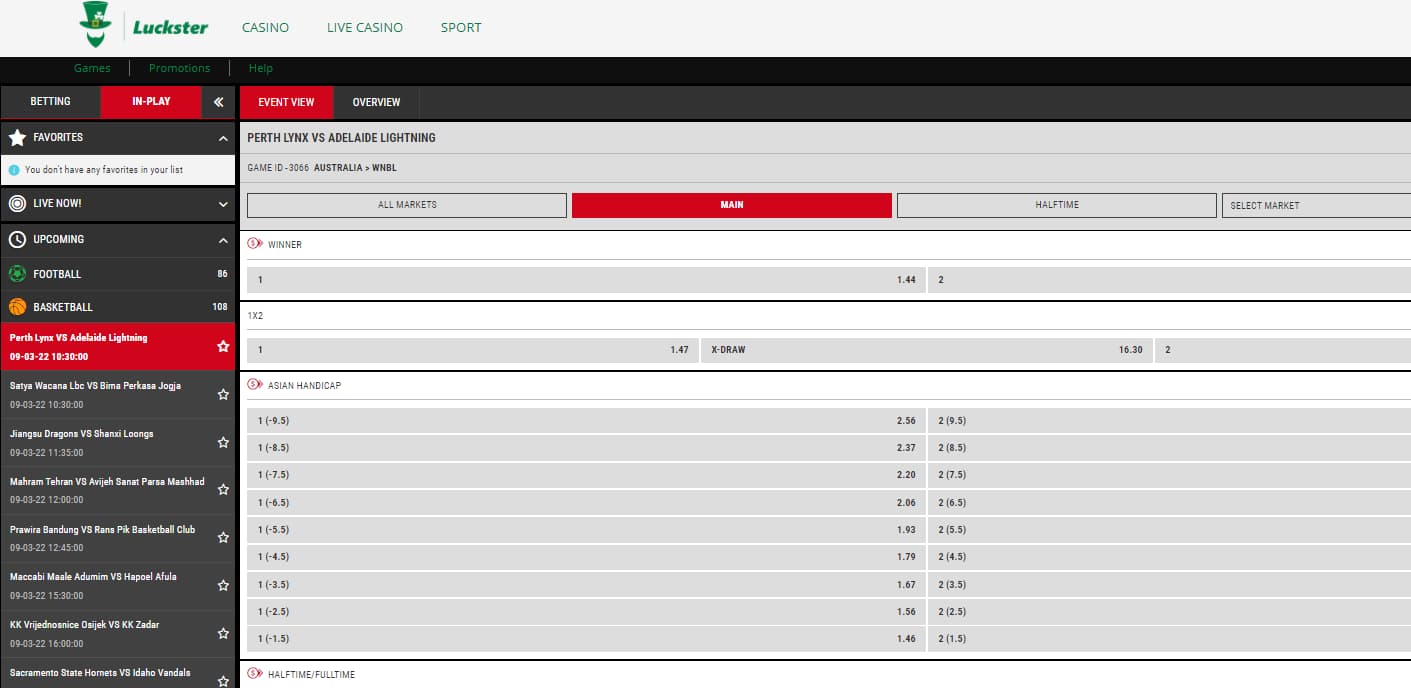Image resolution: width=1411 pixels, height=688 pixels.
Task: Click the Live Now target icon
Action: 17,204
